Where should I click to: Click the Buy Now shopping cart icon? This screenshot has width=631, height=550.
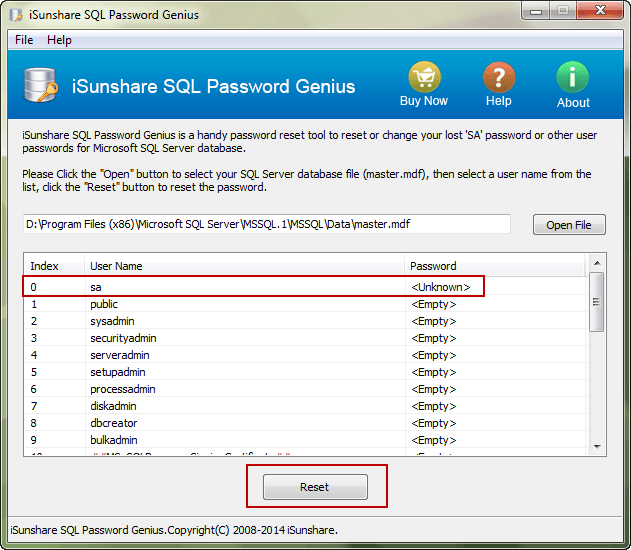[x=423, y=78]
